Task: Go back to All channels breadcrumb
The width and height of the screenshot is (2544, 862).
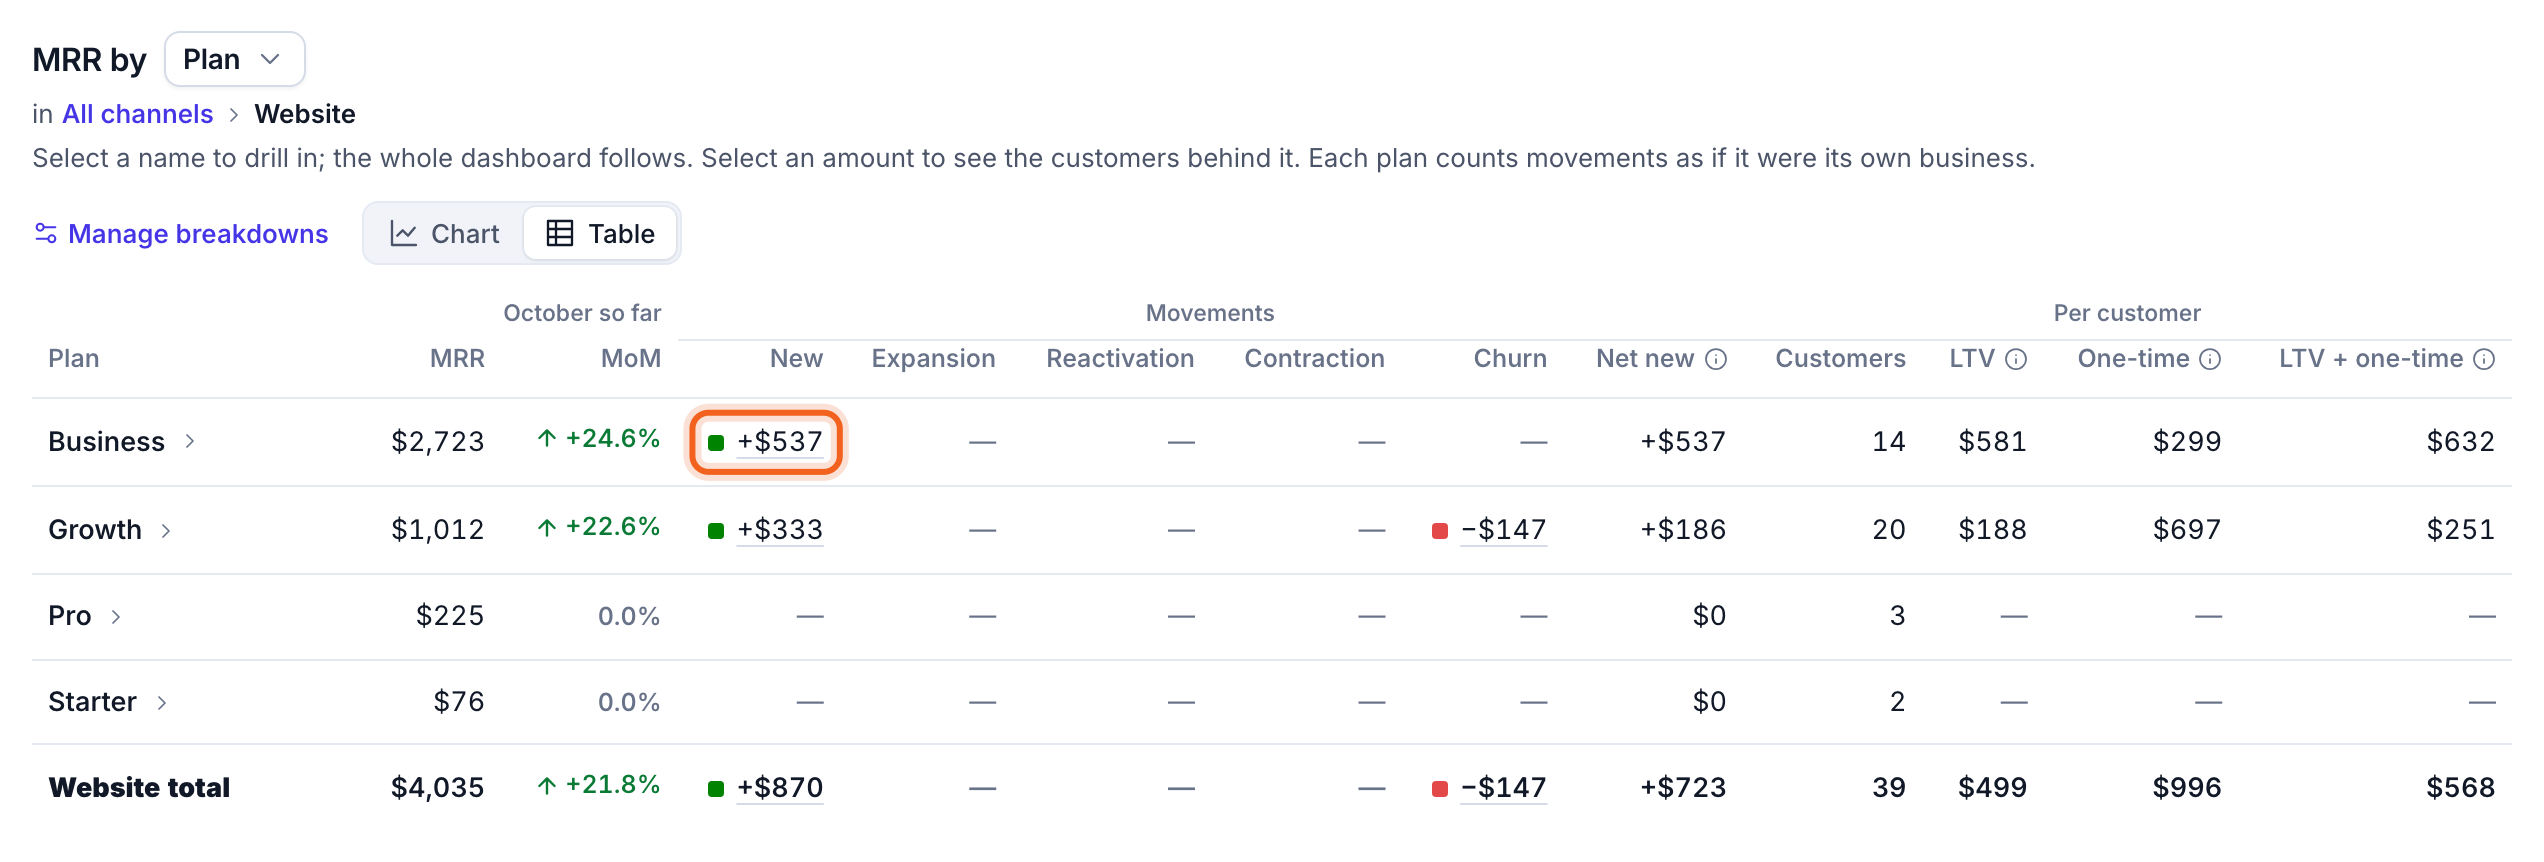Action: 138,114
